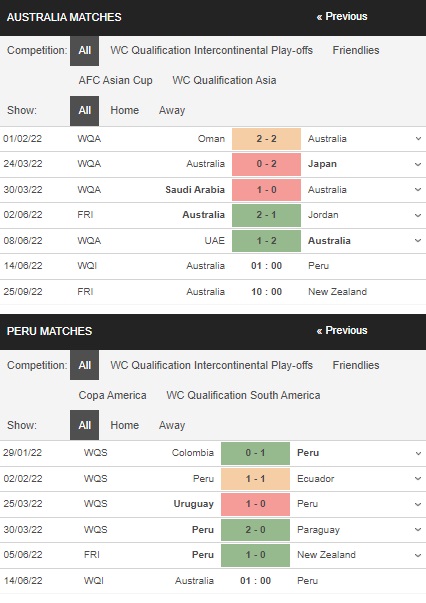
Task: Expand the Oman vs Australia match row
Action: pyautogui.click(x=418, y=139)
